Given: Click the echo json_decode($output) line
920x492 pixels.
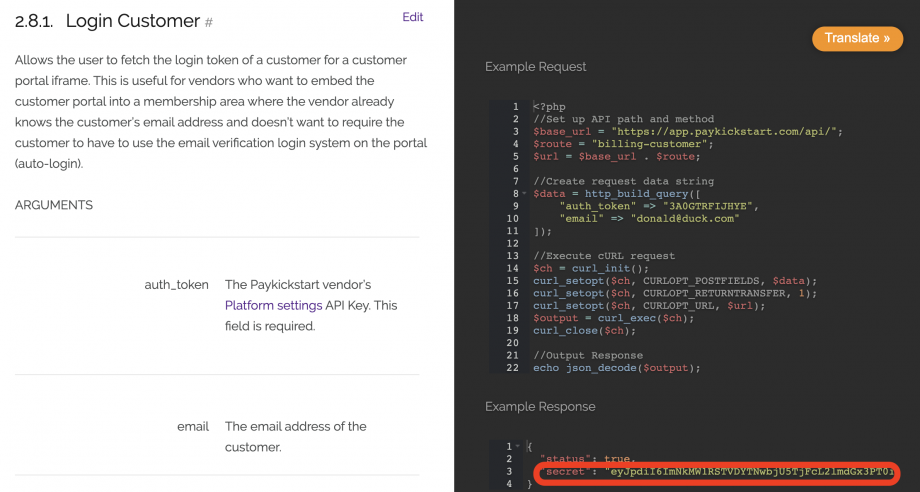Looking at the screenshot, I should 617,368.
